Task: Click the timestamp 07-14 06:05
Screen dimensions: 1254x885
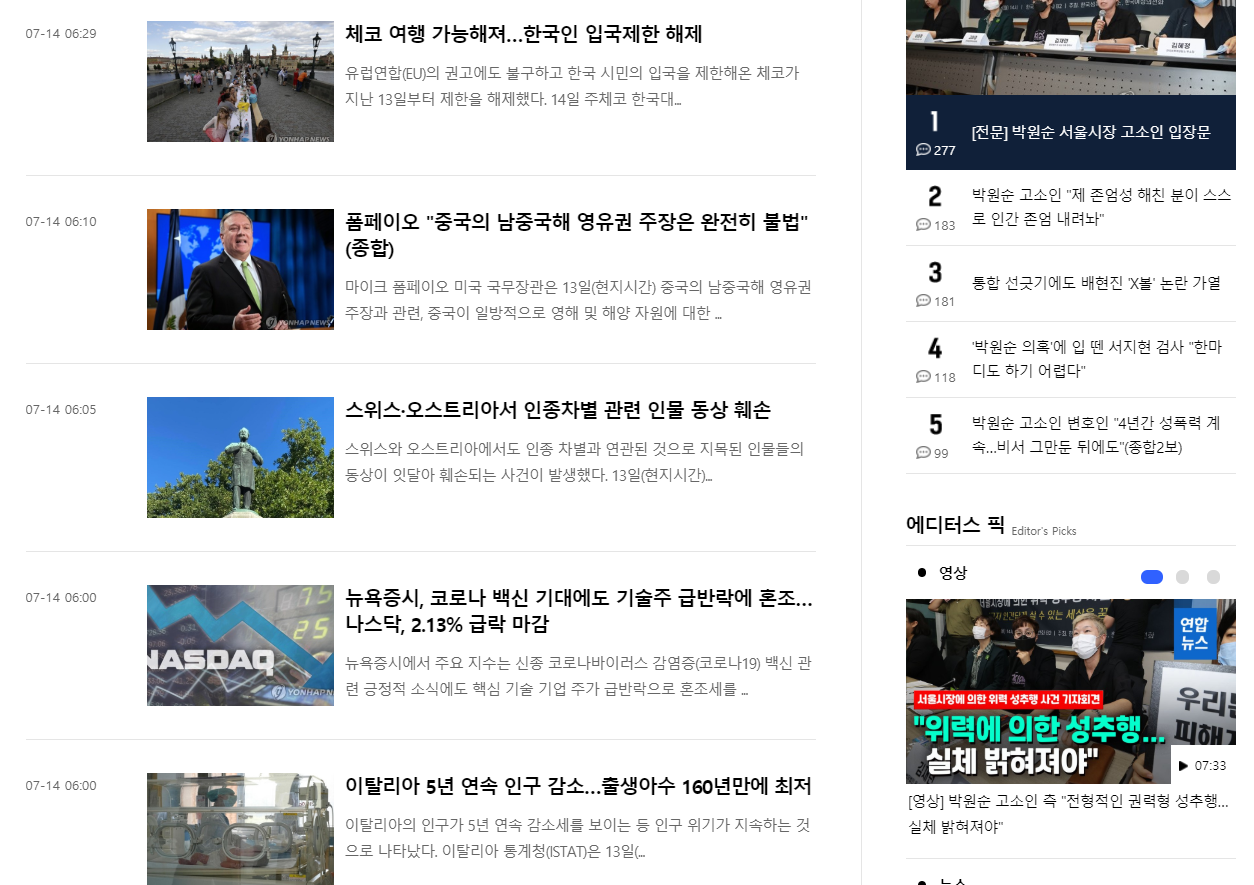Action: 61,410
